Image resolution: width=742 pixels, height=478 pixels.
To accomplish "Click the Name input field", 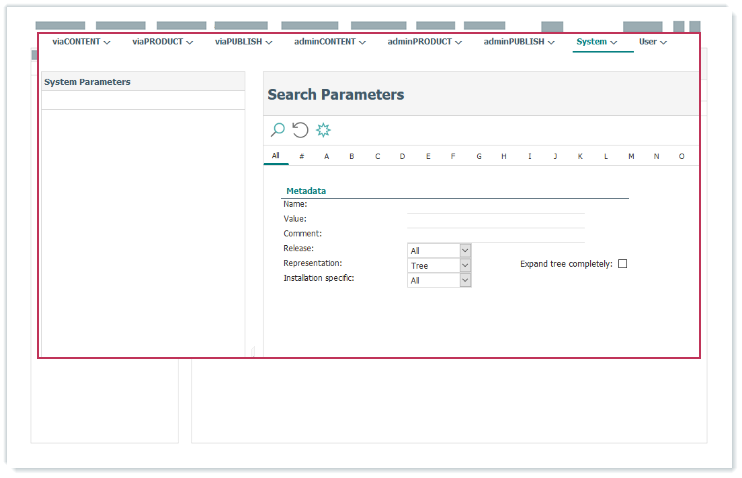I will coord(495,205).
